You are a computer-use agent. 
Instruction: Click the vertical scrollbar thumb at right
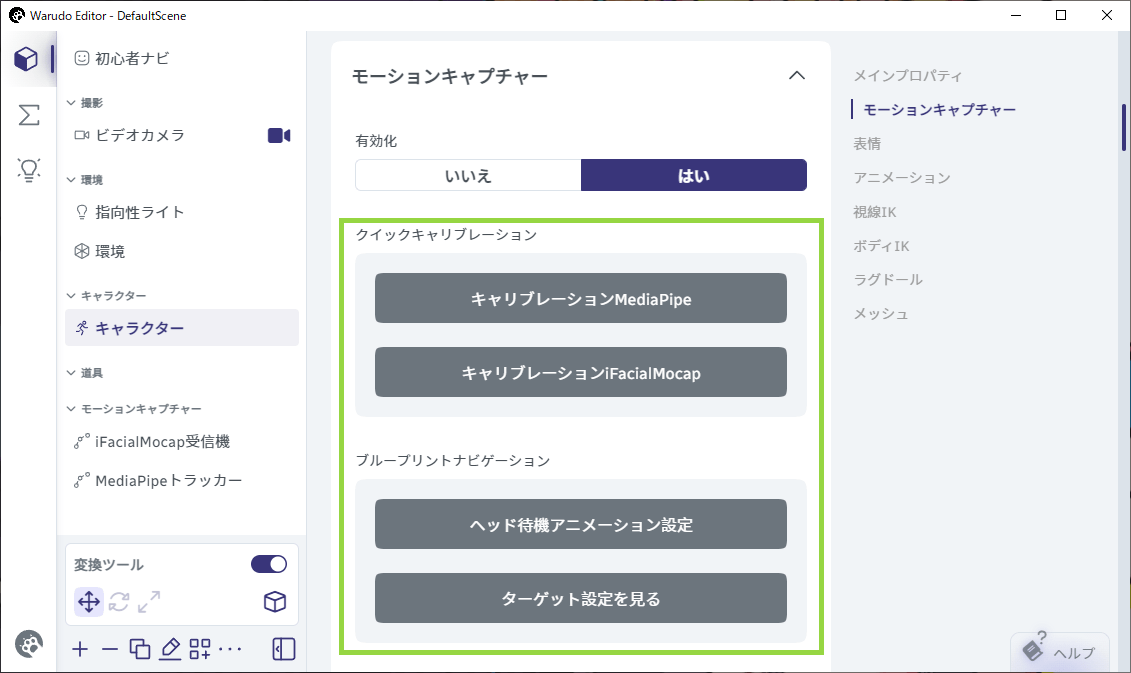(x=1124, y=128)
